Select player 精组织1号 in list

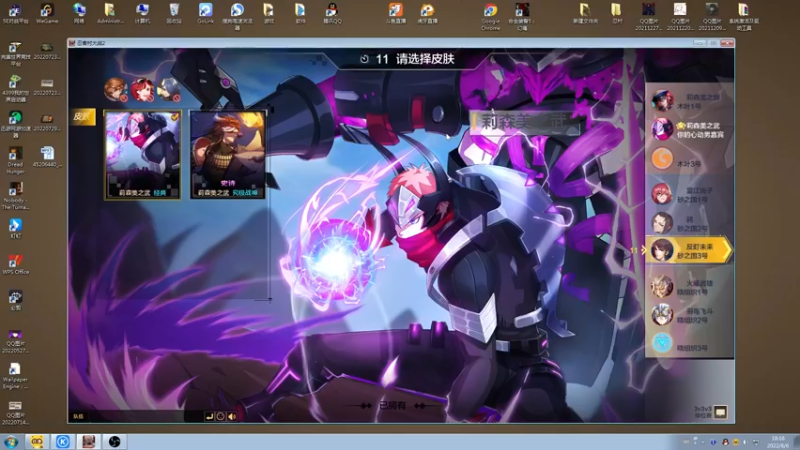click(x=689, y=287)
